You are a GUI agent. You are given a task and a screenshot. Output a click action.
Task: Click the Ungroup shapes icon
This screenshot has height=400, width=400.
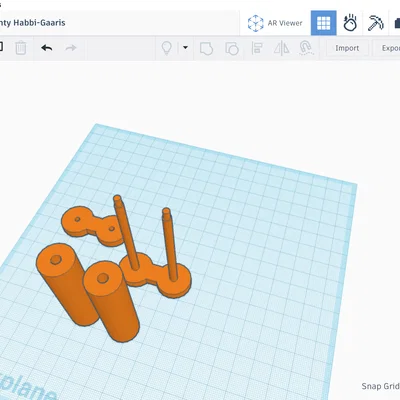tap(232, 48)
